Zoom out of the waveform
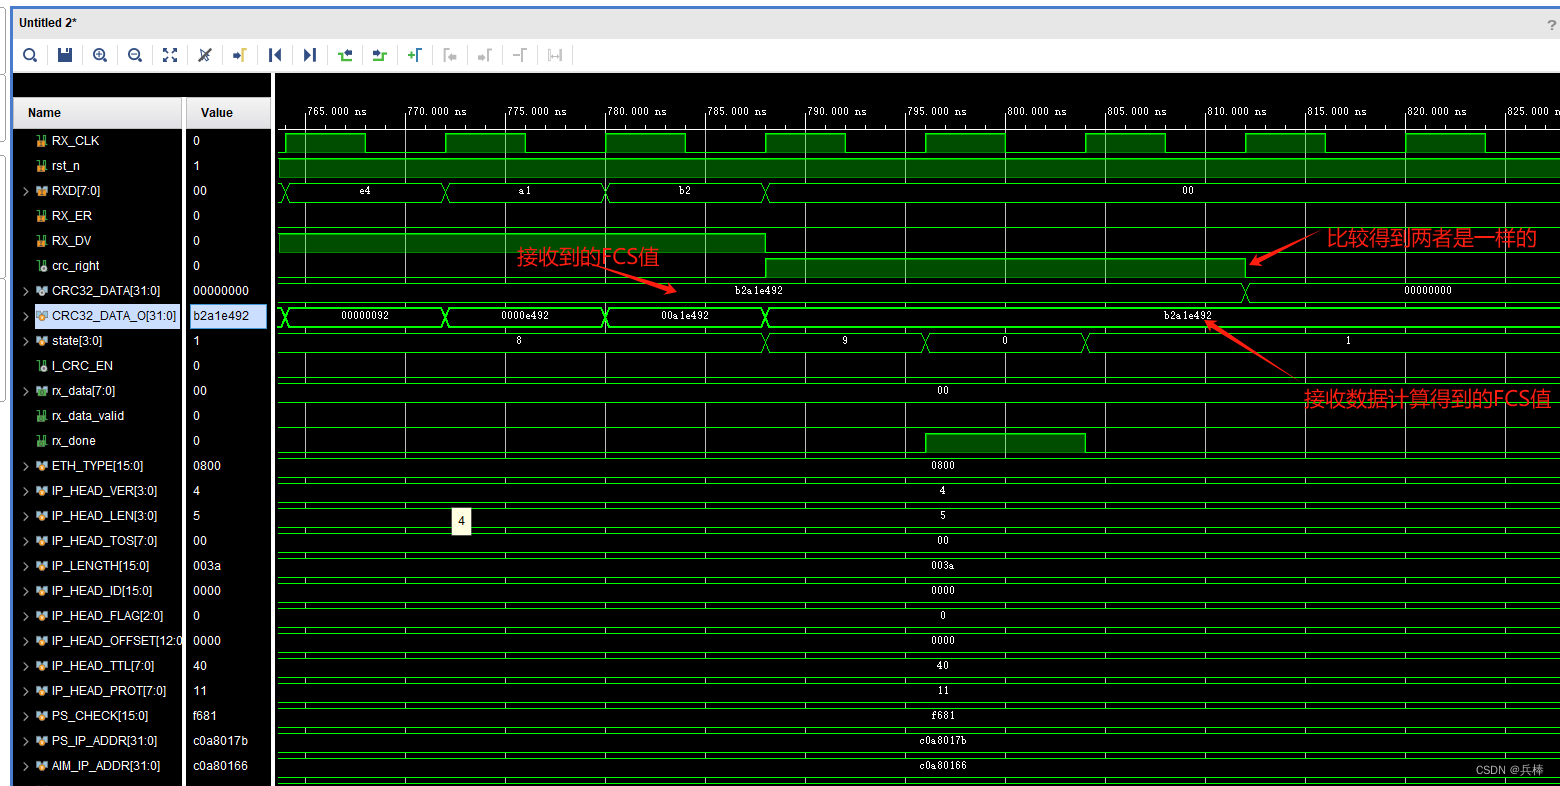 [135, 55]
